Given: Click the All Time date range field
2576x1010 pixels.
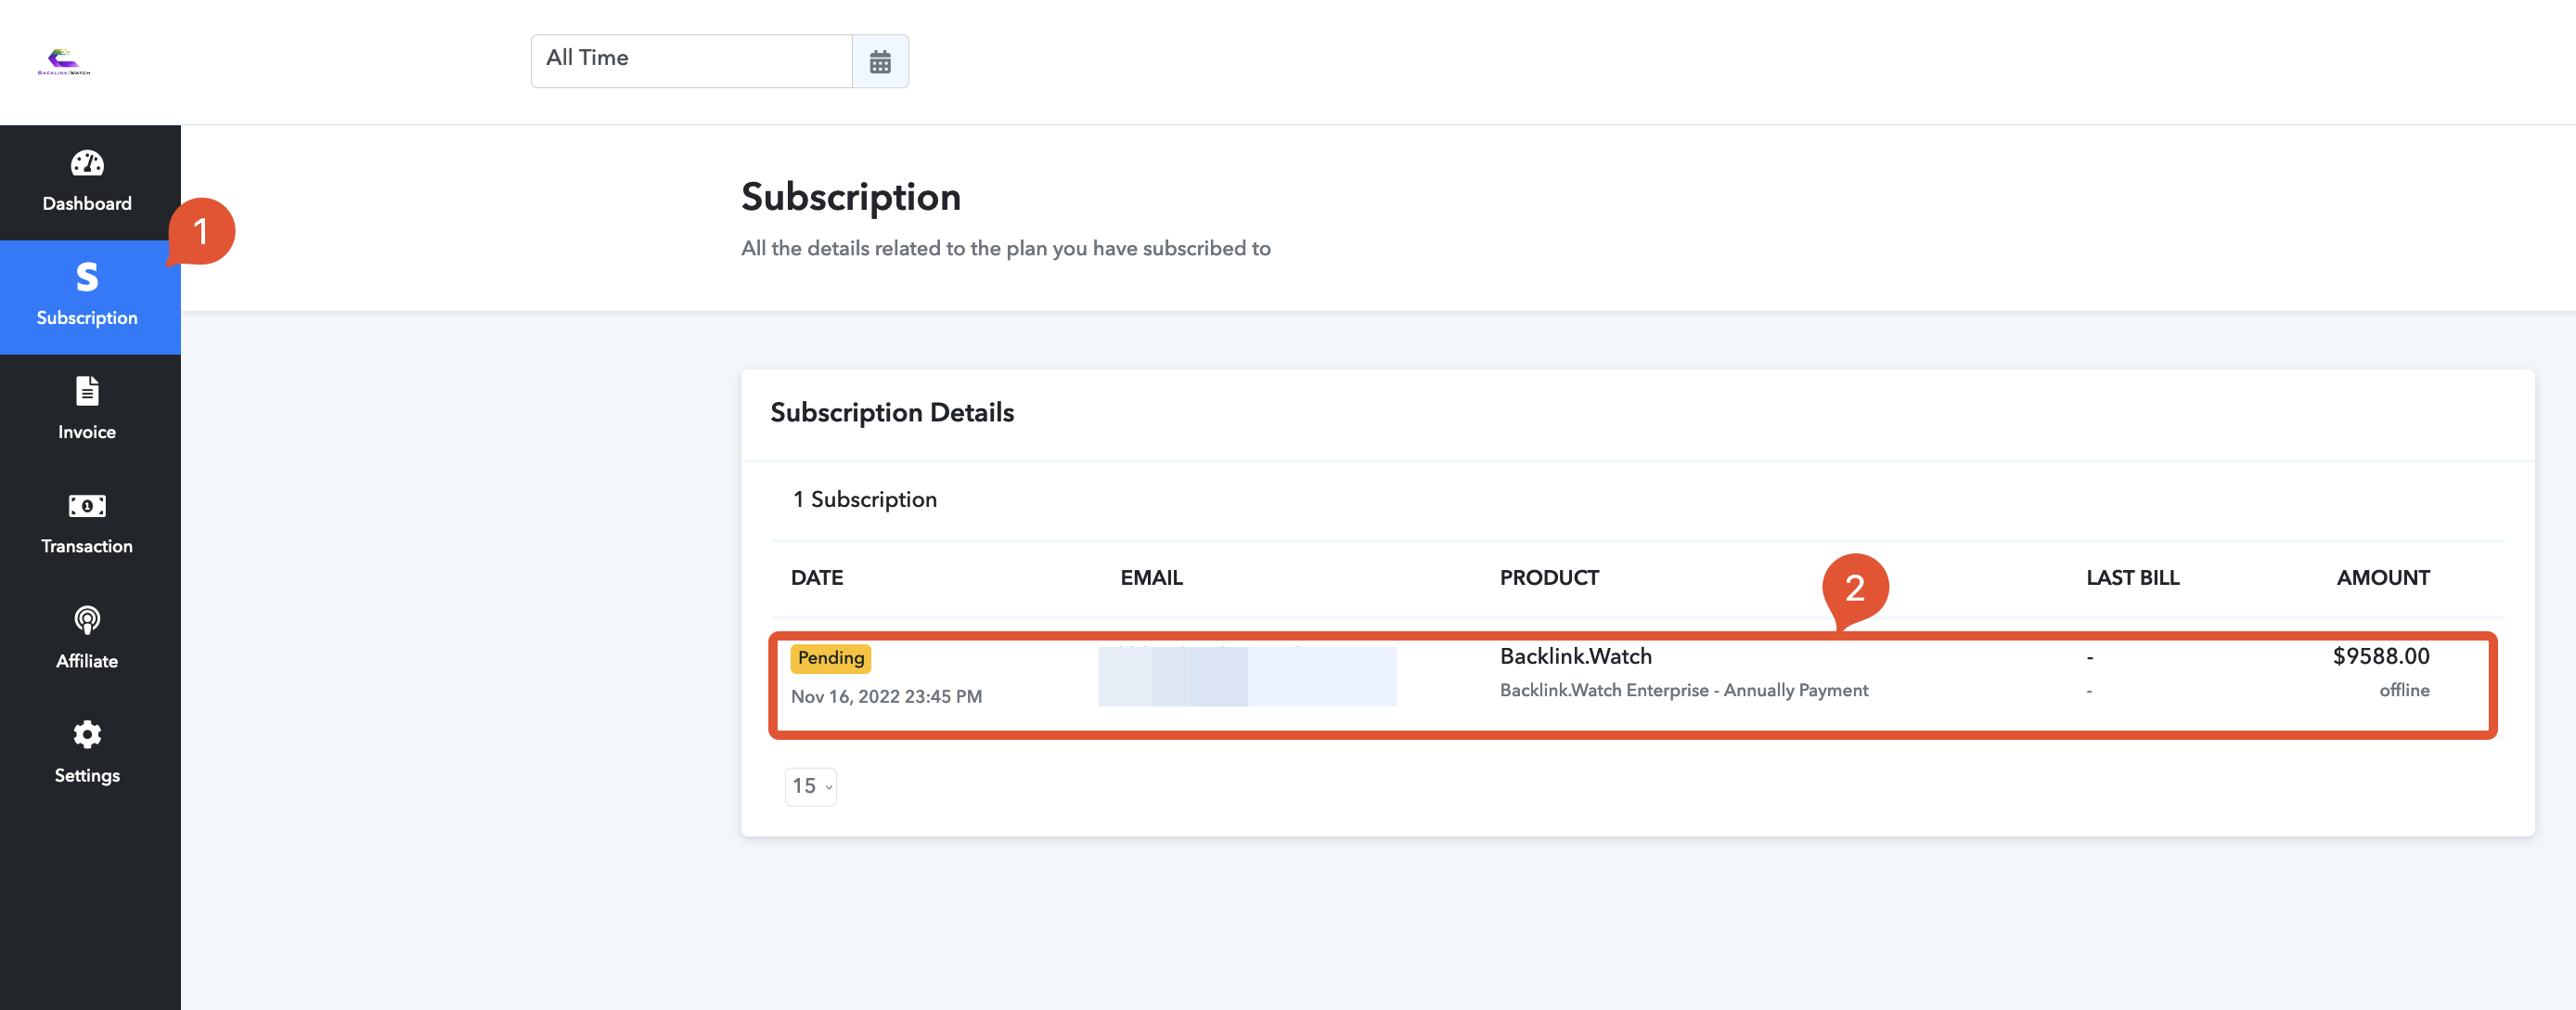Looking at the screenshot, I should (x=691, y=62).
